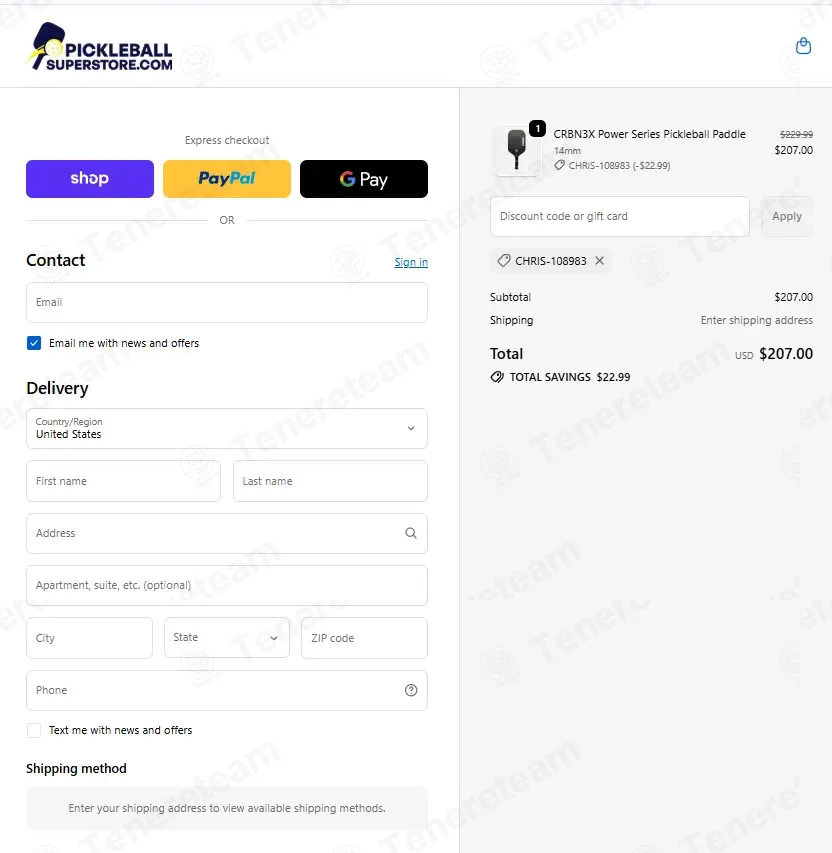Remove the CHRIS-108983 discount code
This screenshot has height=853, width=832.
pos(600,261)
